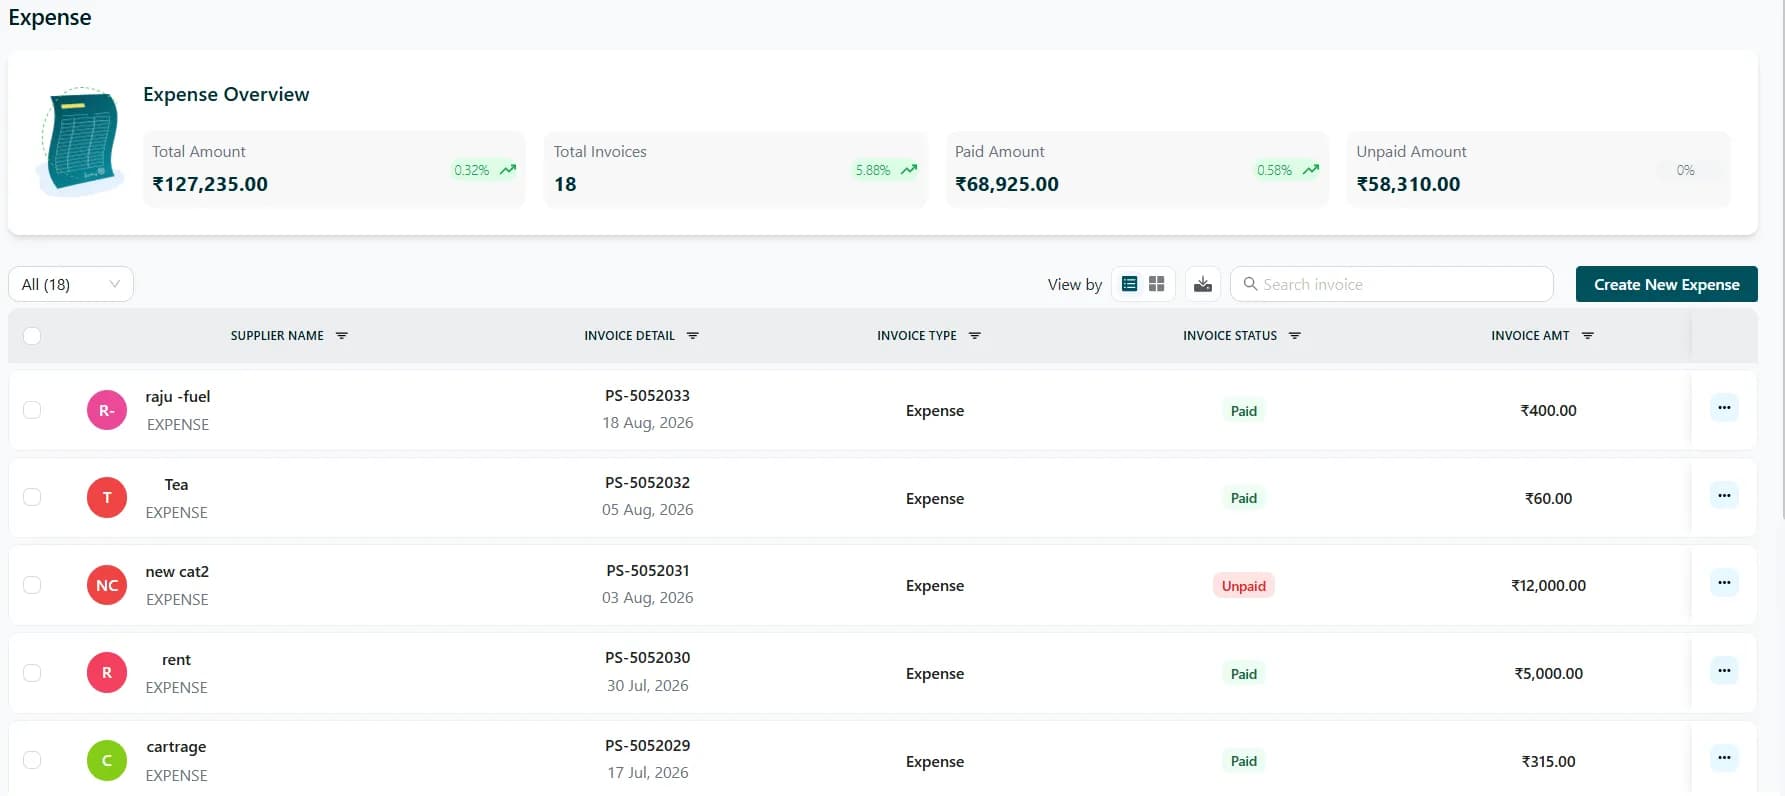Click the rent supplier avatar
This screenshot has width=1785, height=796.
pyautogui.click(x=107, y=673)
